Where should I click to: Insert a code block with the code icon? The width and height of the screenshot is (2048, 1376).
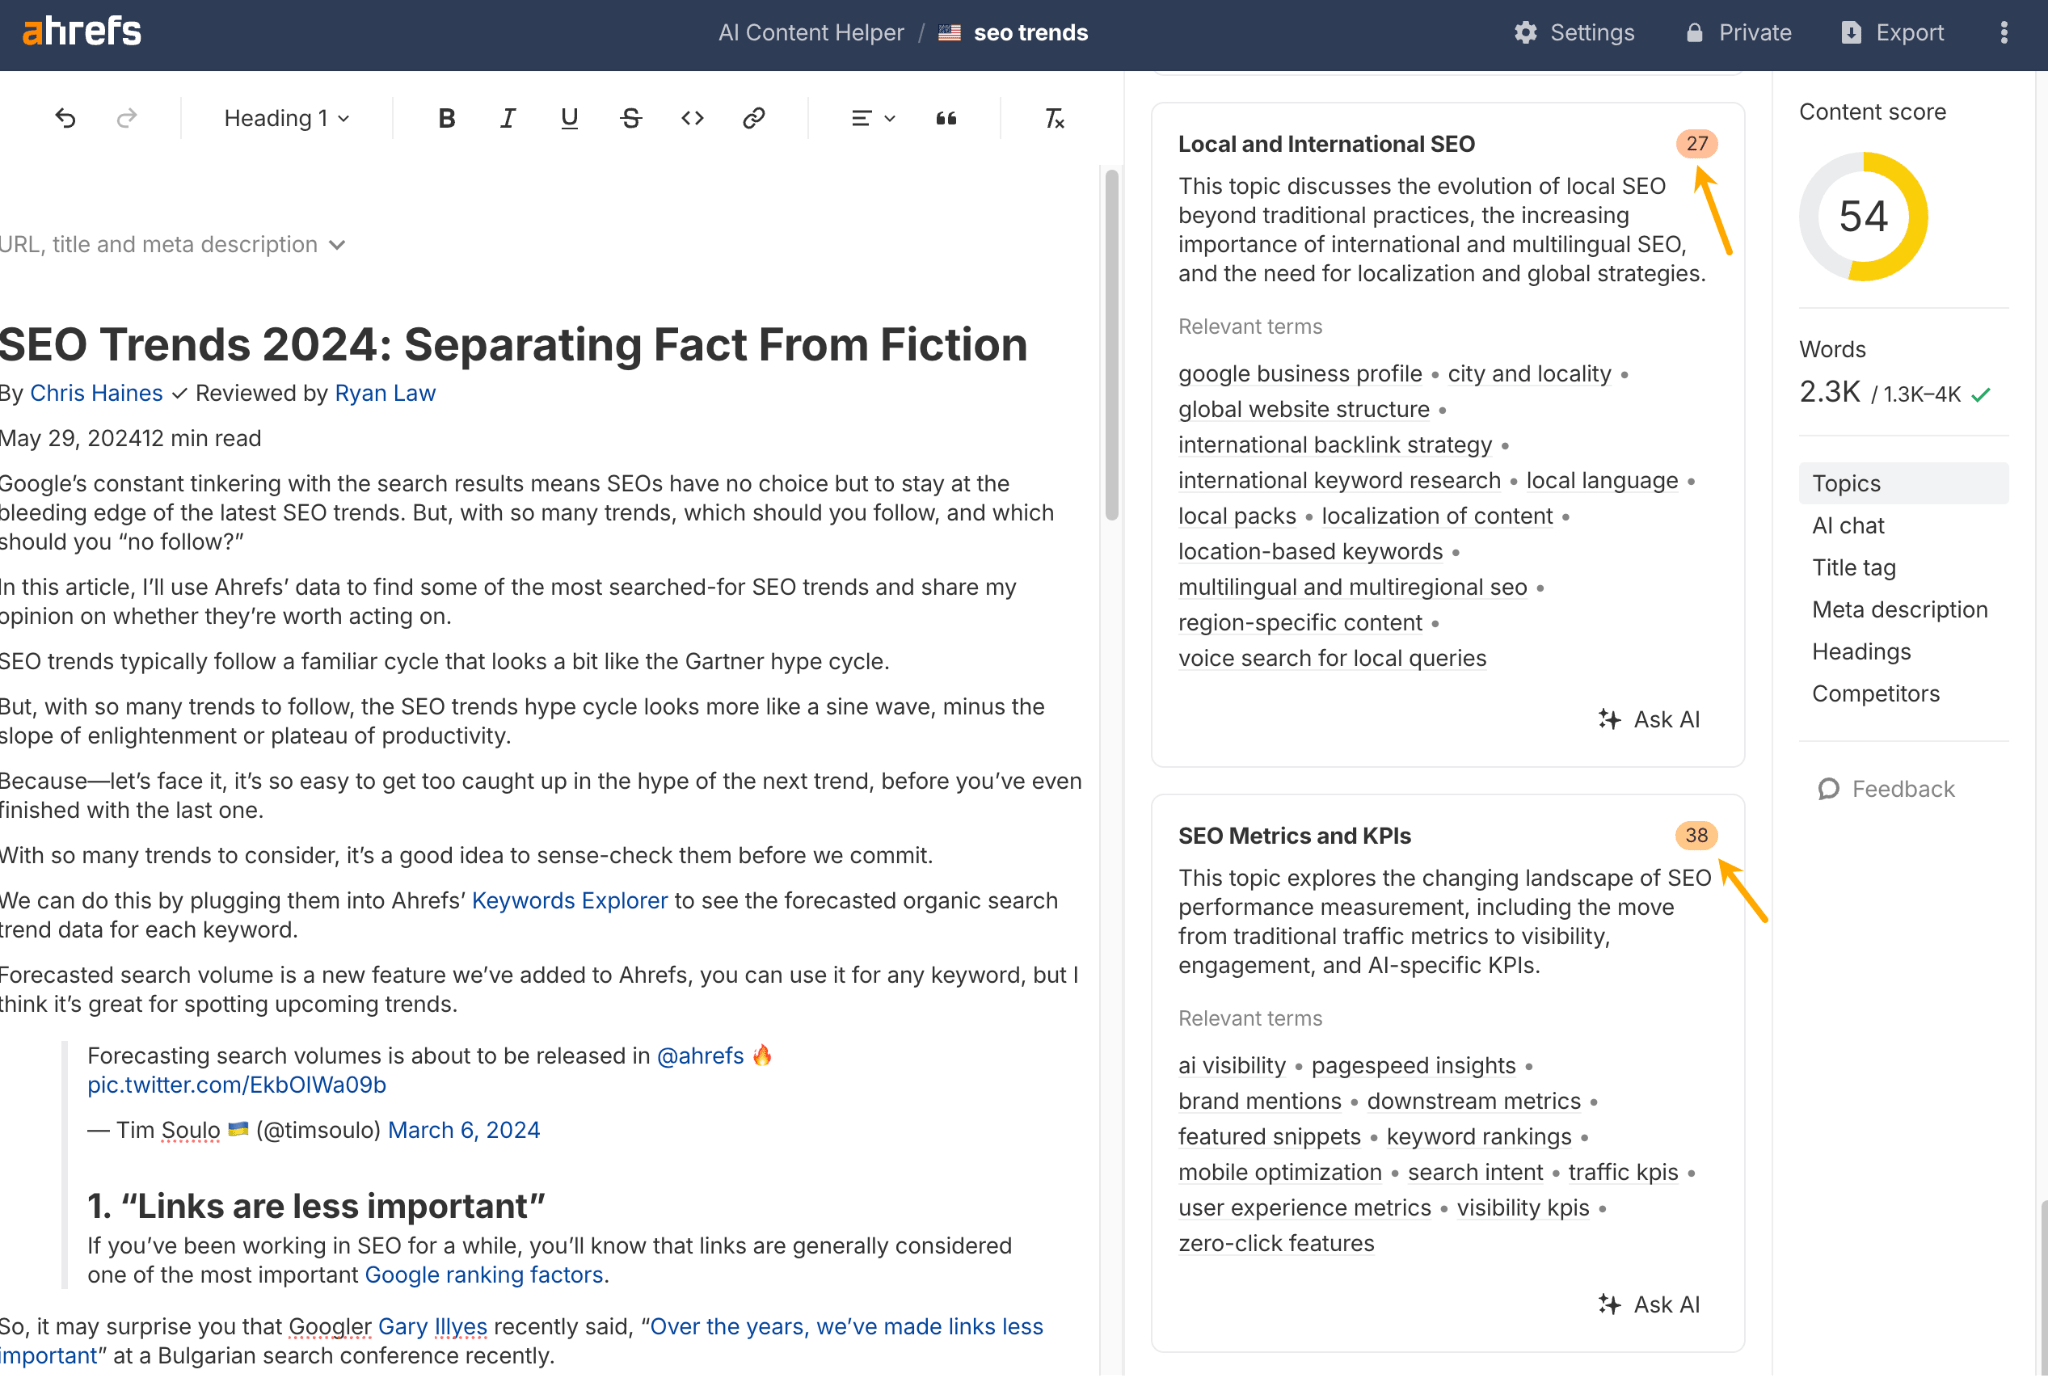691,118
